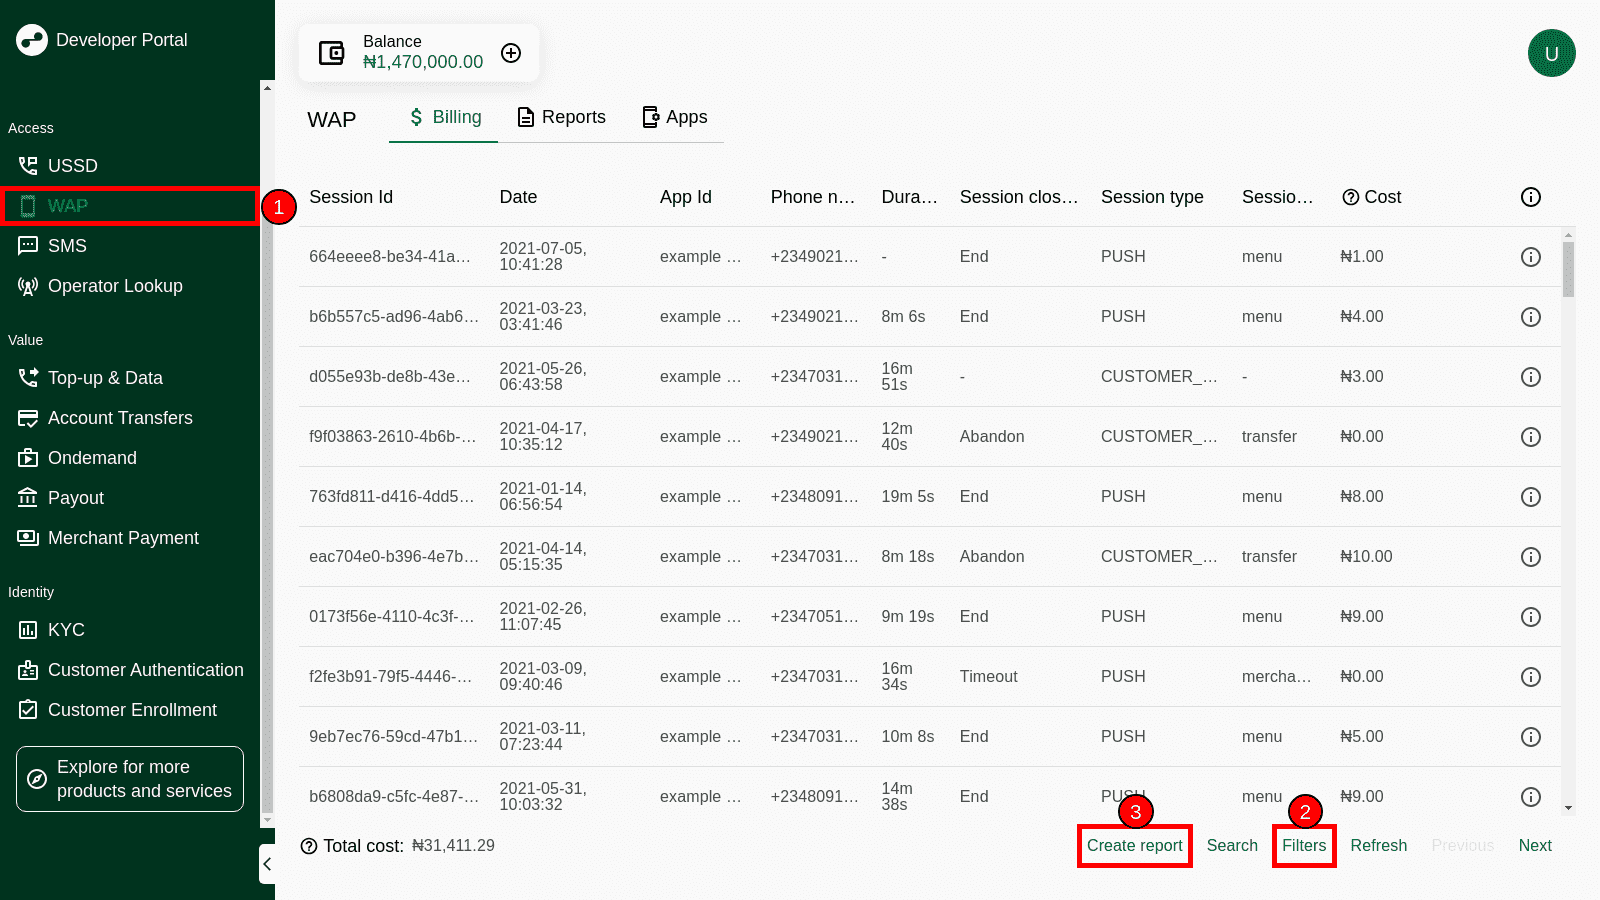Screen dimensions: 1600x900
Task: Open Operator Lookup from sidebar
Action: [114, 286]
